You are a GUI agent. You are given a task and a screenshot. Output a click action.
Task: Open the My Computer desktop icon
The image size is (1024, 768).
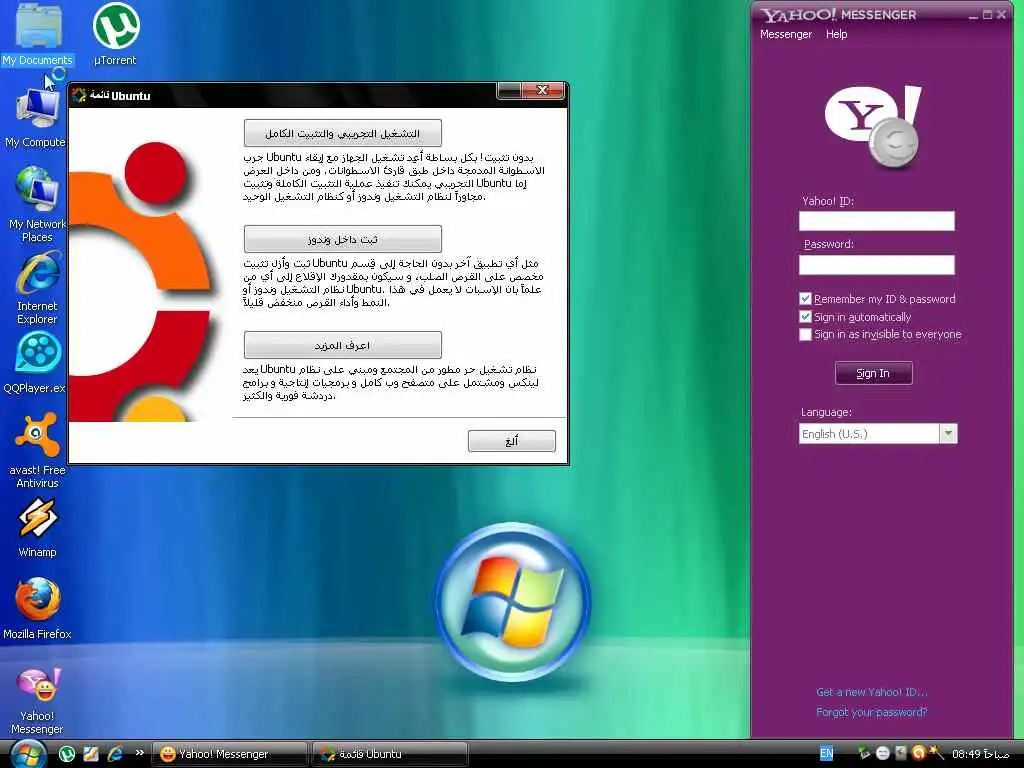point(36,118)
